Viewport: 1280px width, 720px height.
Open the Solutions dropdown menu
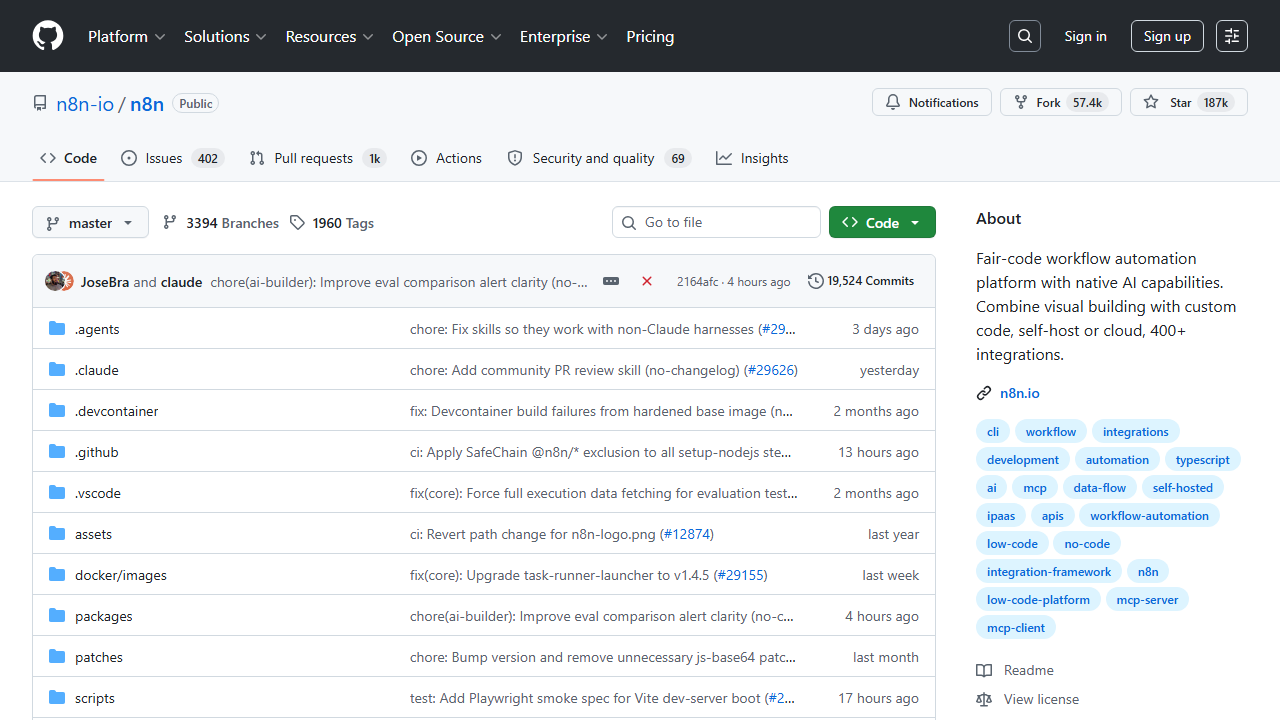[225, 36]
